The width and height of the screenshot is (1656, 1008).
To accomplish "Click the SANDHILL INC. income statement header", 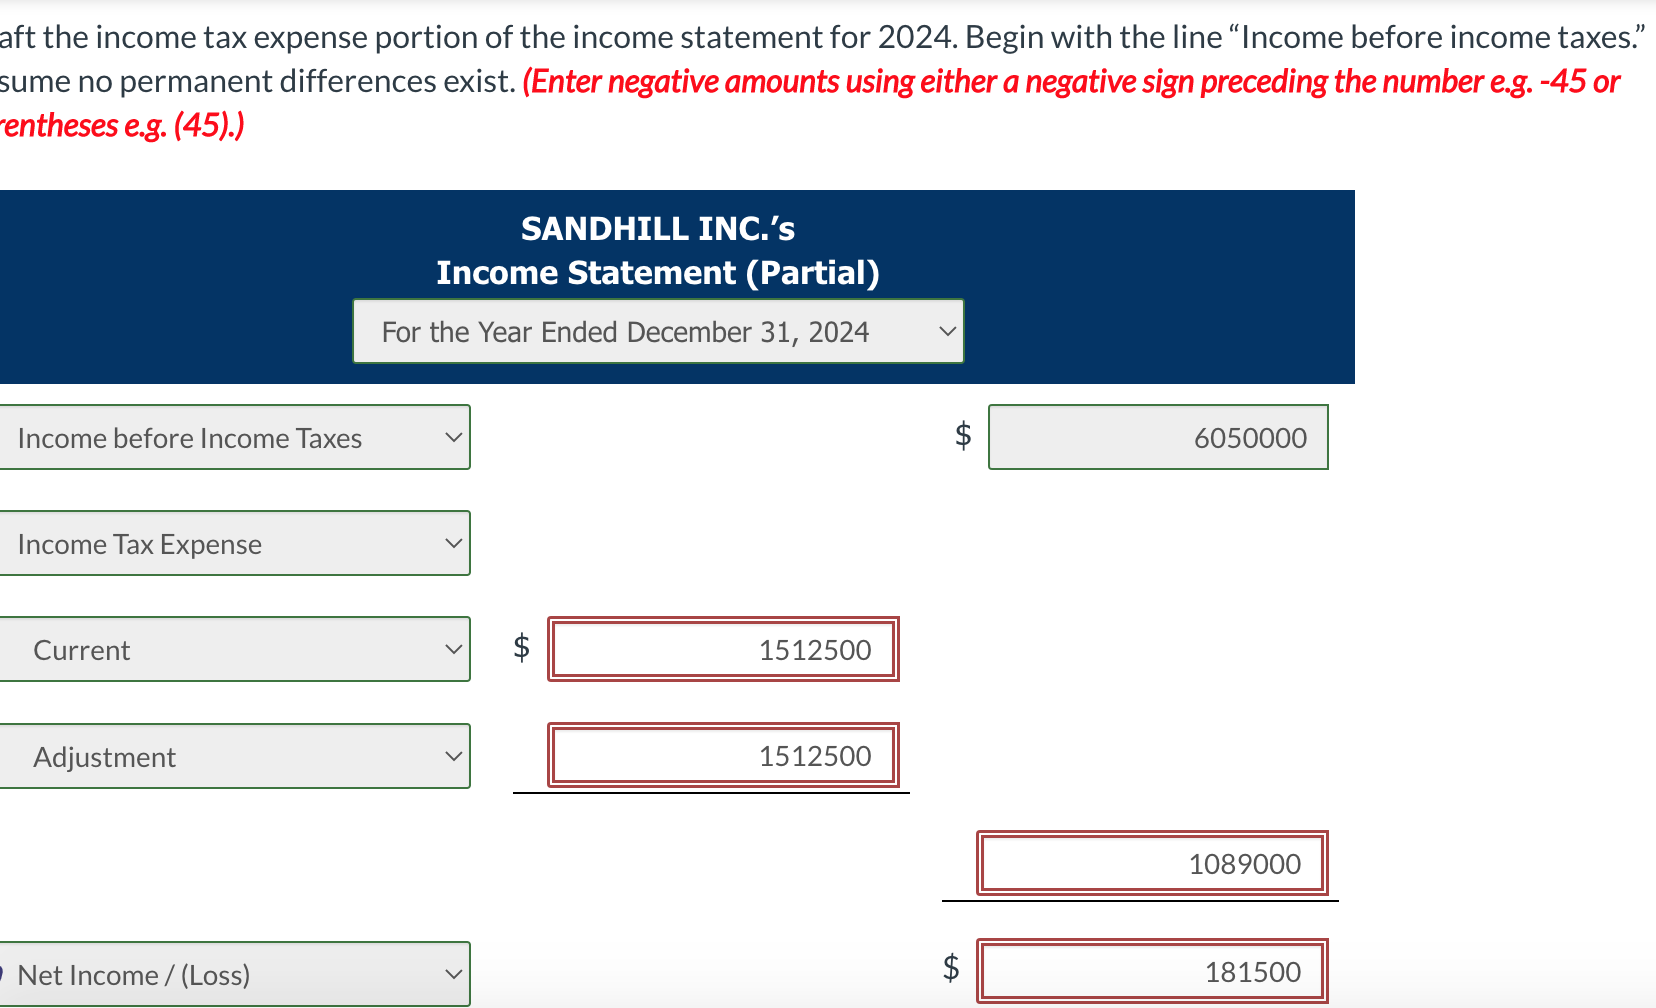I will pyautogui.click(x=657, y=249).
